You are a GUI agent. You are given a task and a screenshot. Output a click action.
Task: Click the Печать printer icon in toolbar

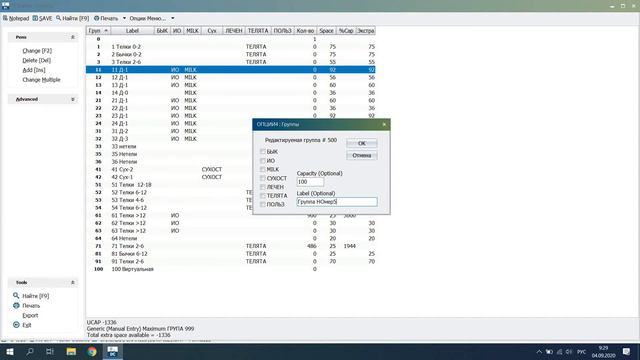pos(97,18)
